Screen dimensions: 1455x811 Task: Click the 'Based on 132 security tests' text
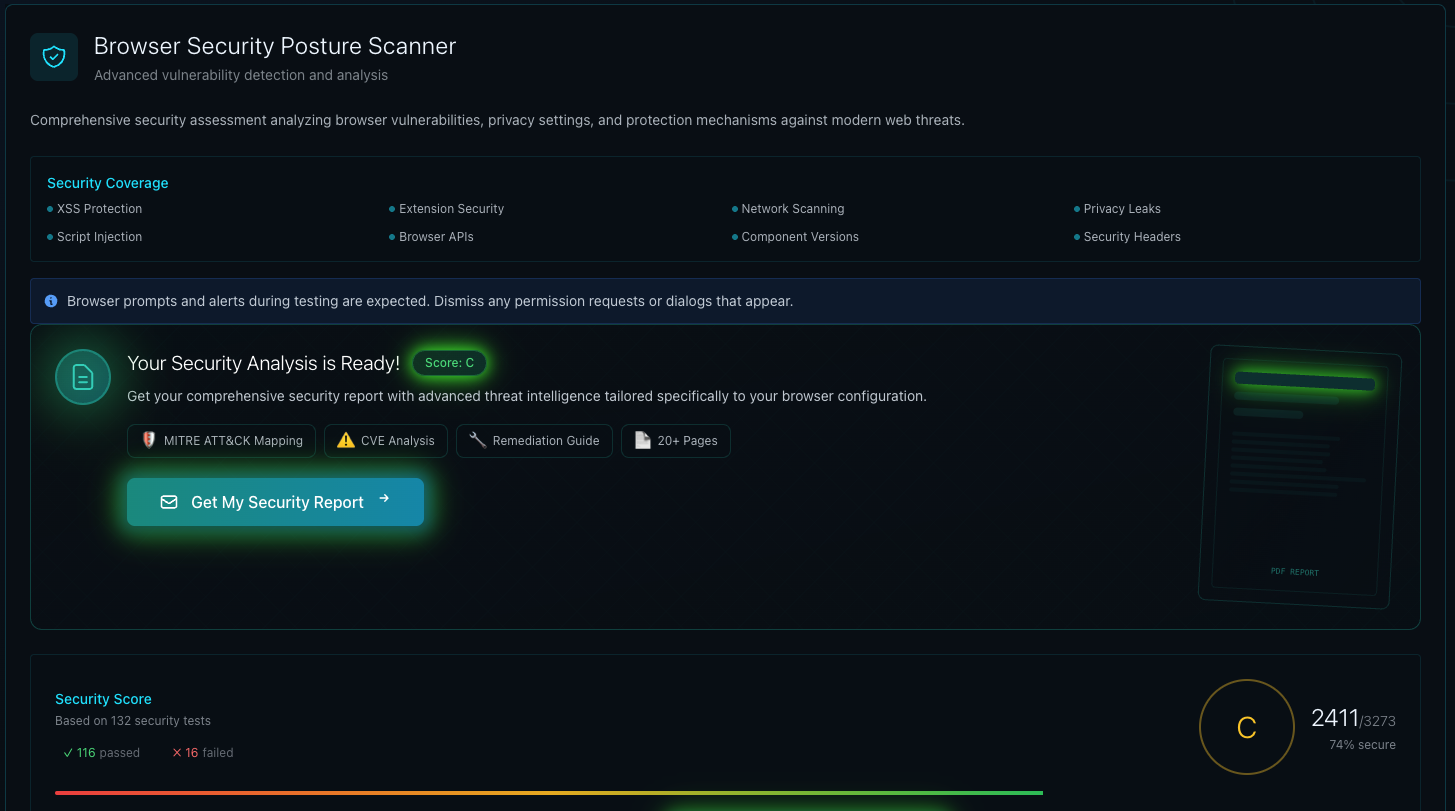133,721
